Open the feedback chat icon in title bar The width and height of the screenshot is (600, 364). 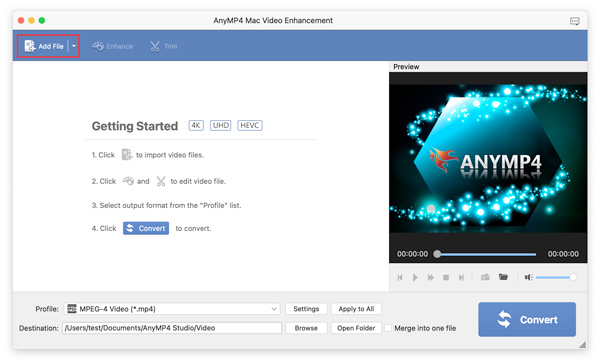pos(574,21)
